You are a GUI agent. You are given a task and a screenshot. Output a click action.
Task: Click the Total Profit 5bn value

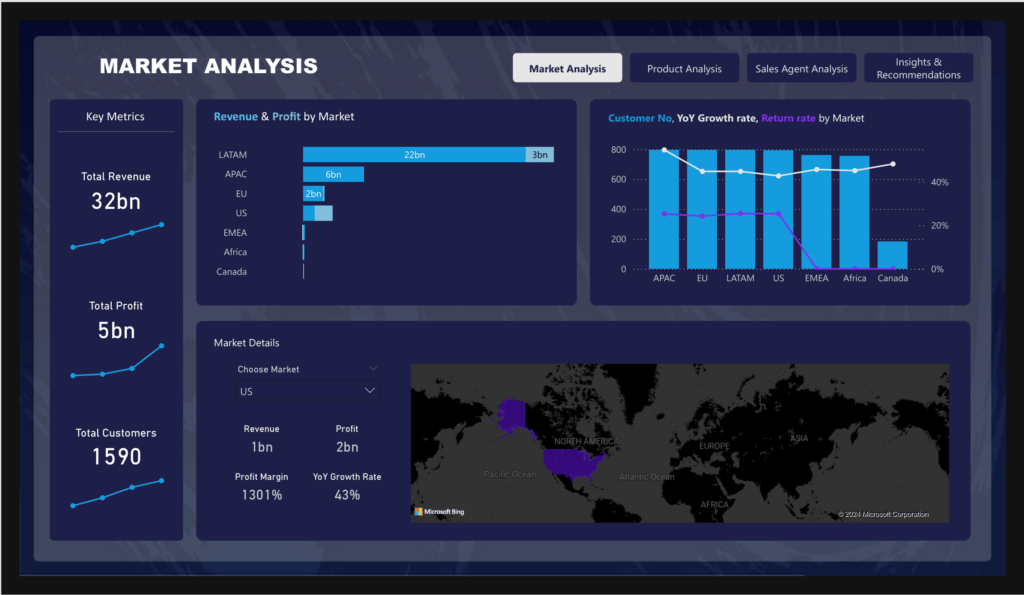point(116,330)
